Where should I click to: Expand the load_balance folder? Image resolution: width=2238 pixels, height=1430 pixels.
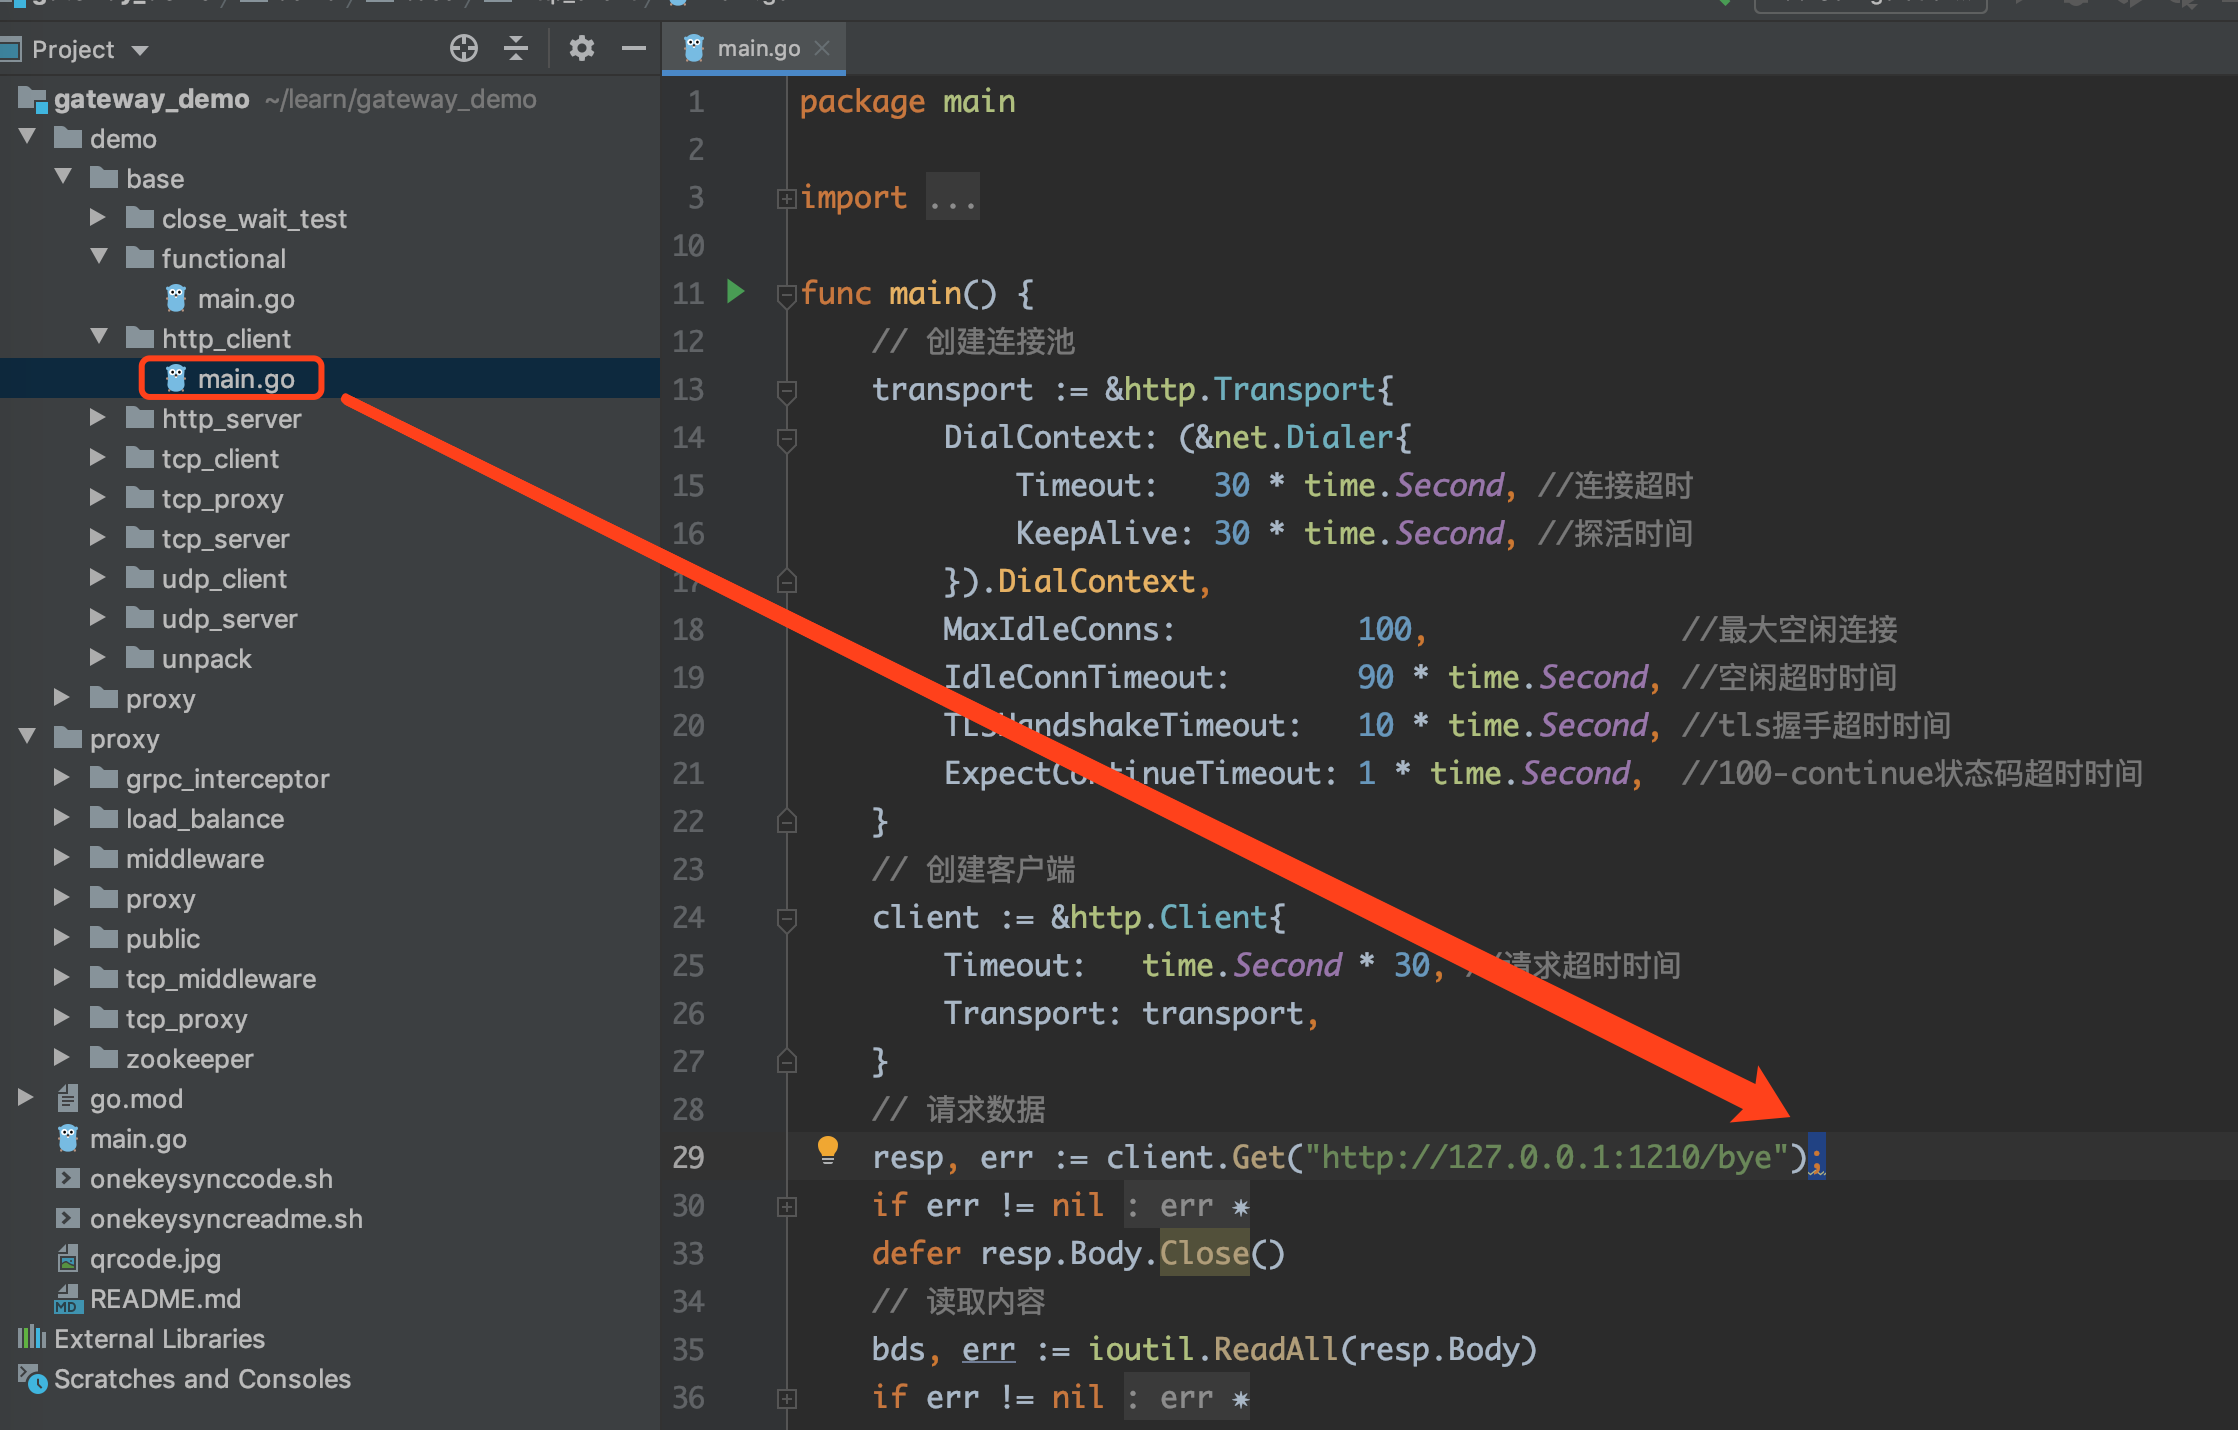62,817
